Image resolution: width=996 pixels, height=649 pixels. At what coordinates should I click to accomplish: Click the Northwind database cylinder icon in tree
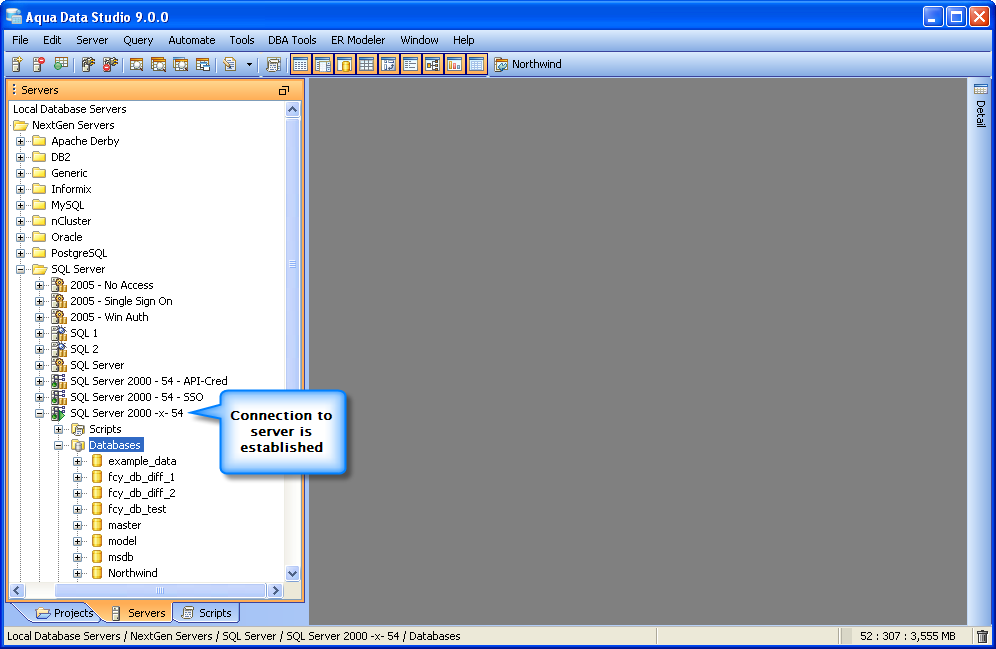(x=97, y=573)
